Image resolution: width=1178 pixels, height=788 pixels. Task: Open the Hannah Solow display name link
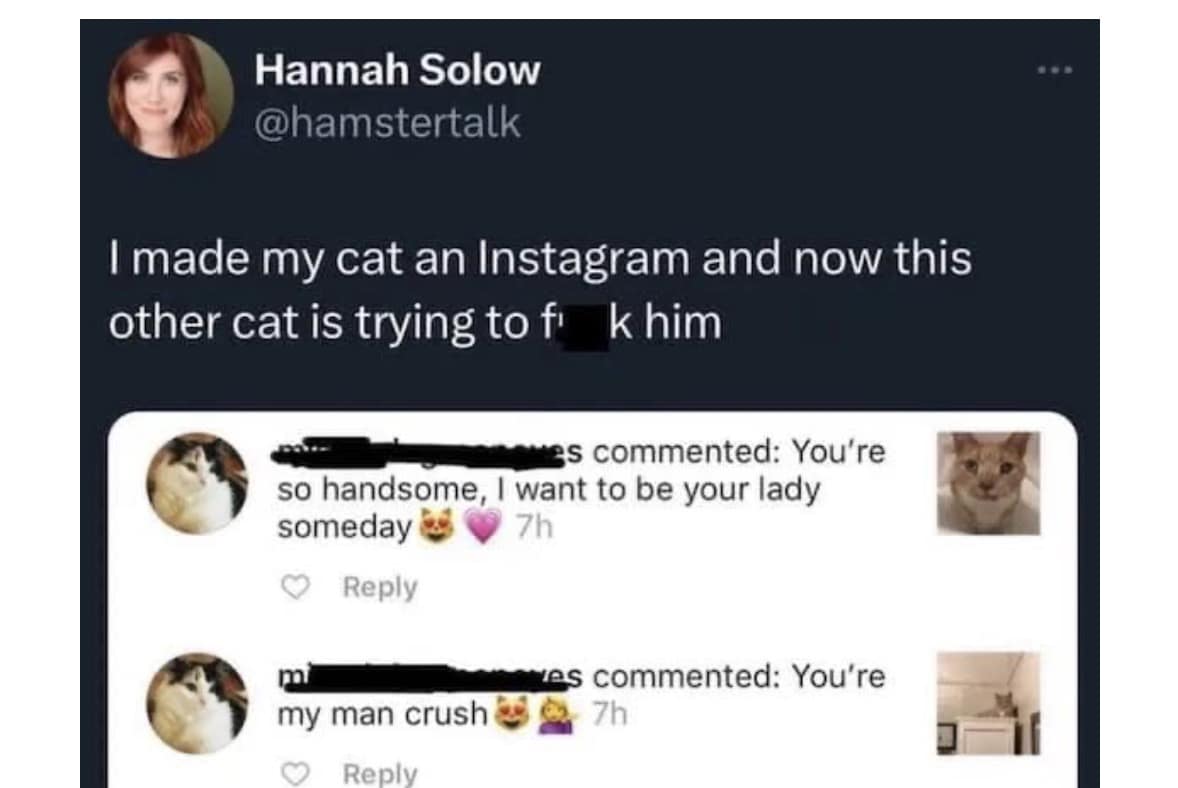(397, 70)
